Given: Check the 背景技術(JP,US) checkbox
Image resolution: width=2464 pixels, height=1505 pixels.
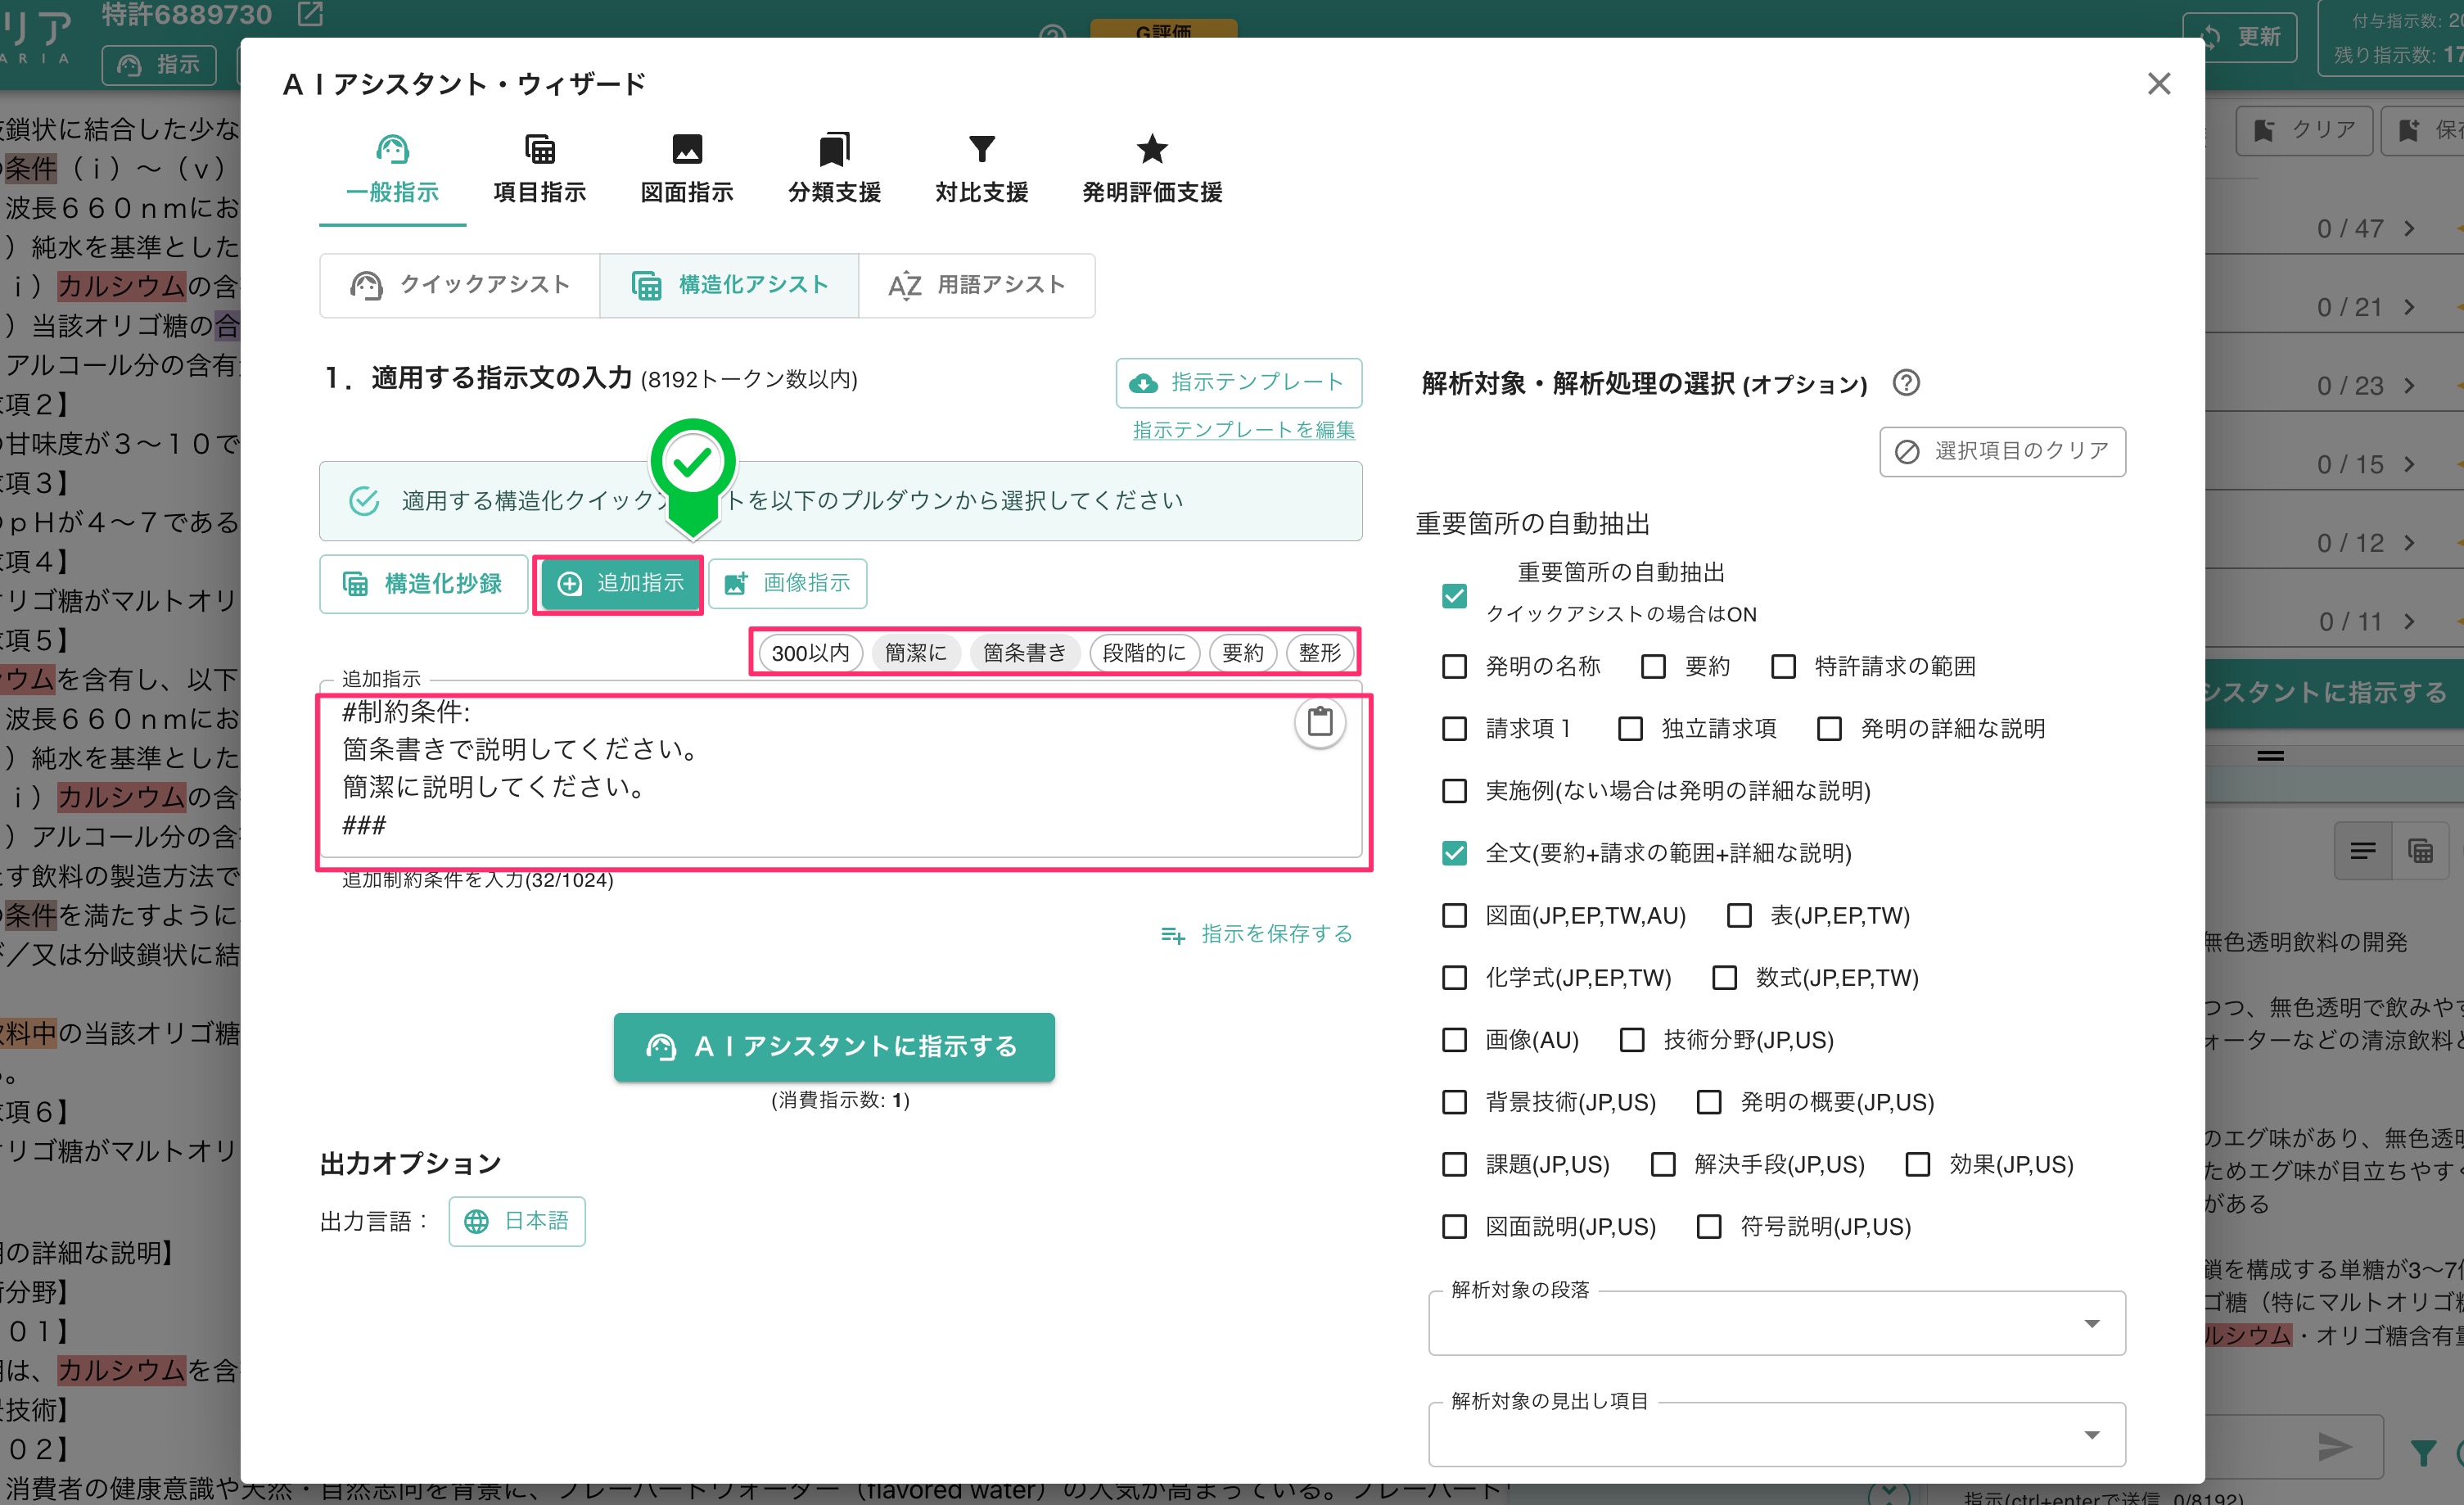Looking at the screenshot, I should click(1454, 1102).
